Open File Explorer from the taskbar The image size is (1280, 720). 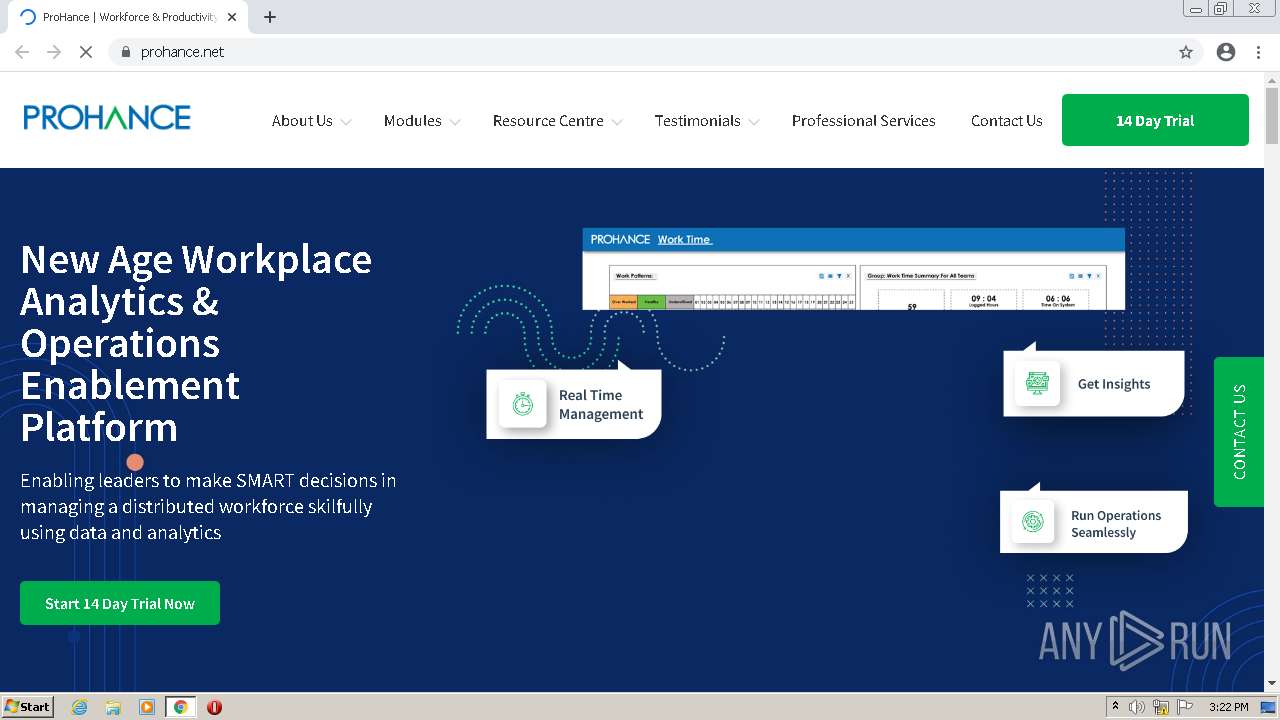point(113,707)
